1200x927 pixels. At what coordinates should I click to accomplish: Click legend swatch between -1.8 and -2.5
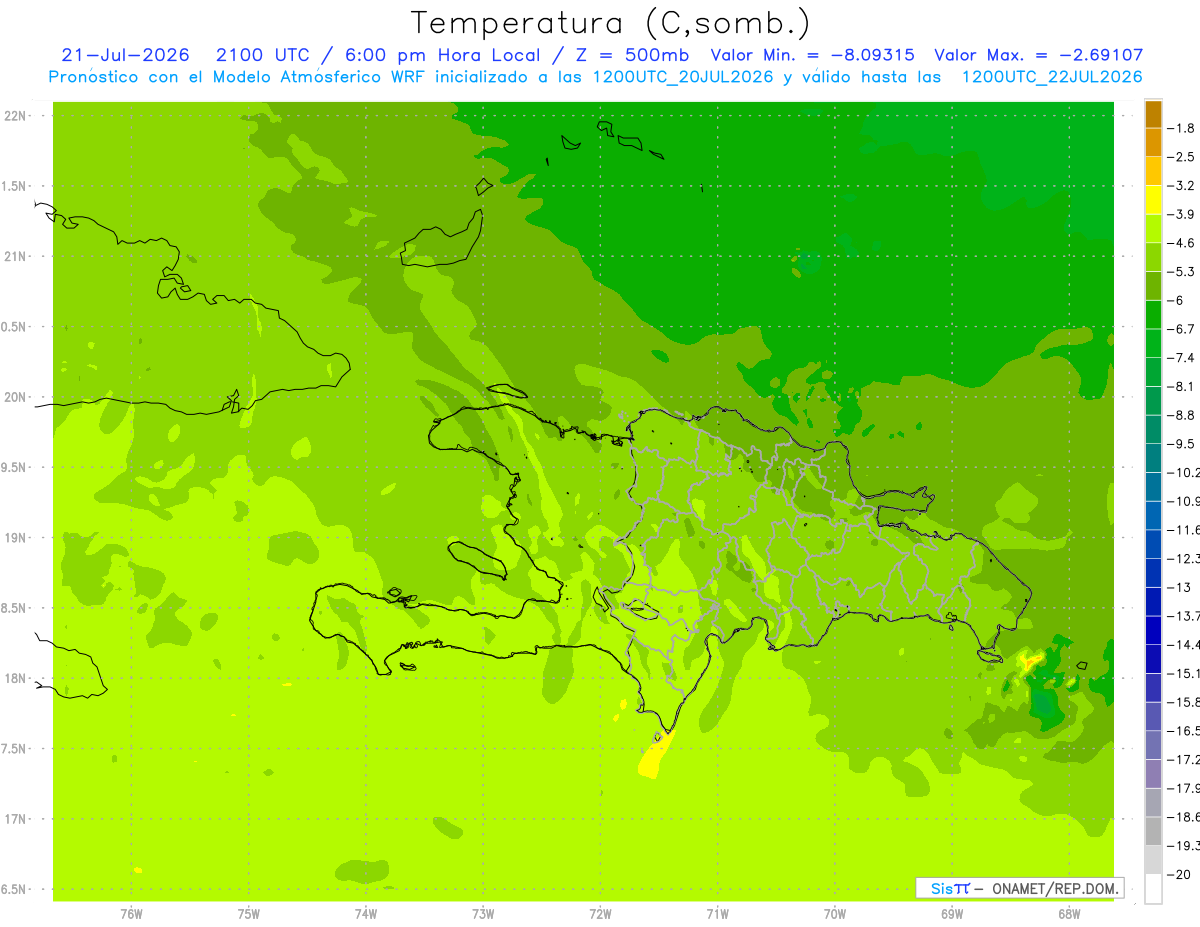click(x=1153, y=142)
